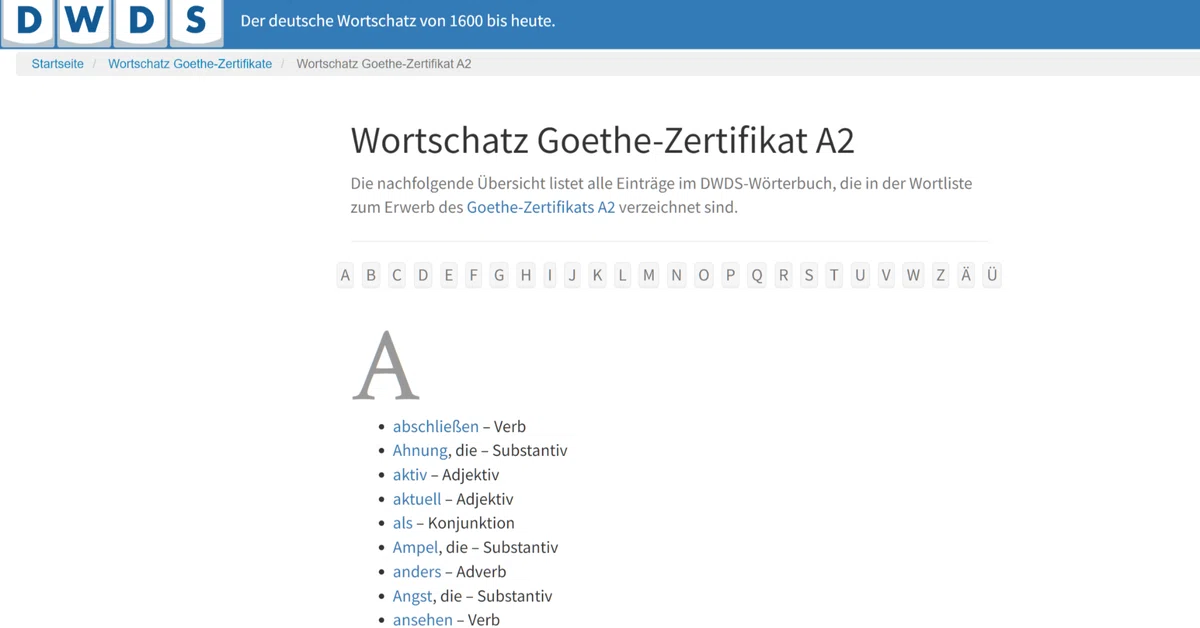Open the word aktuell
Image resolution: width=1200 pixels, height=628 pixels.
coord(417,499)
